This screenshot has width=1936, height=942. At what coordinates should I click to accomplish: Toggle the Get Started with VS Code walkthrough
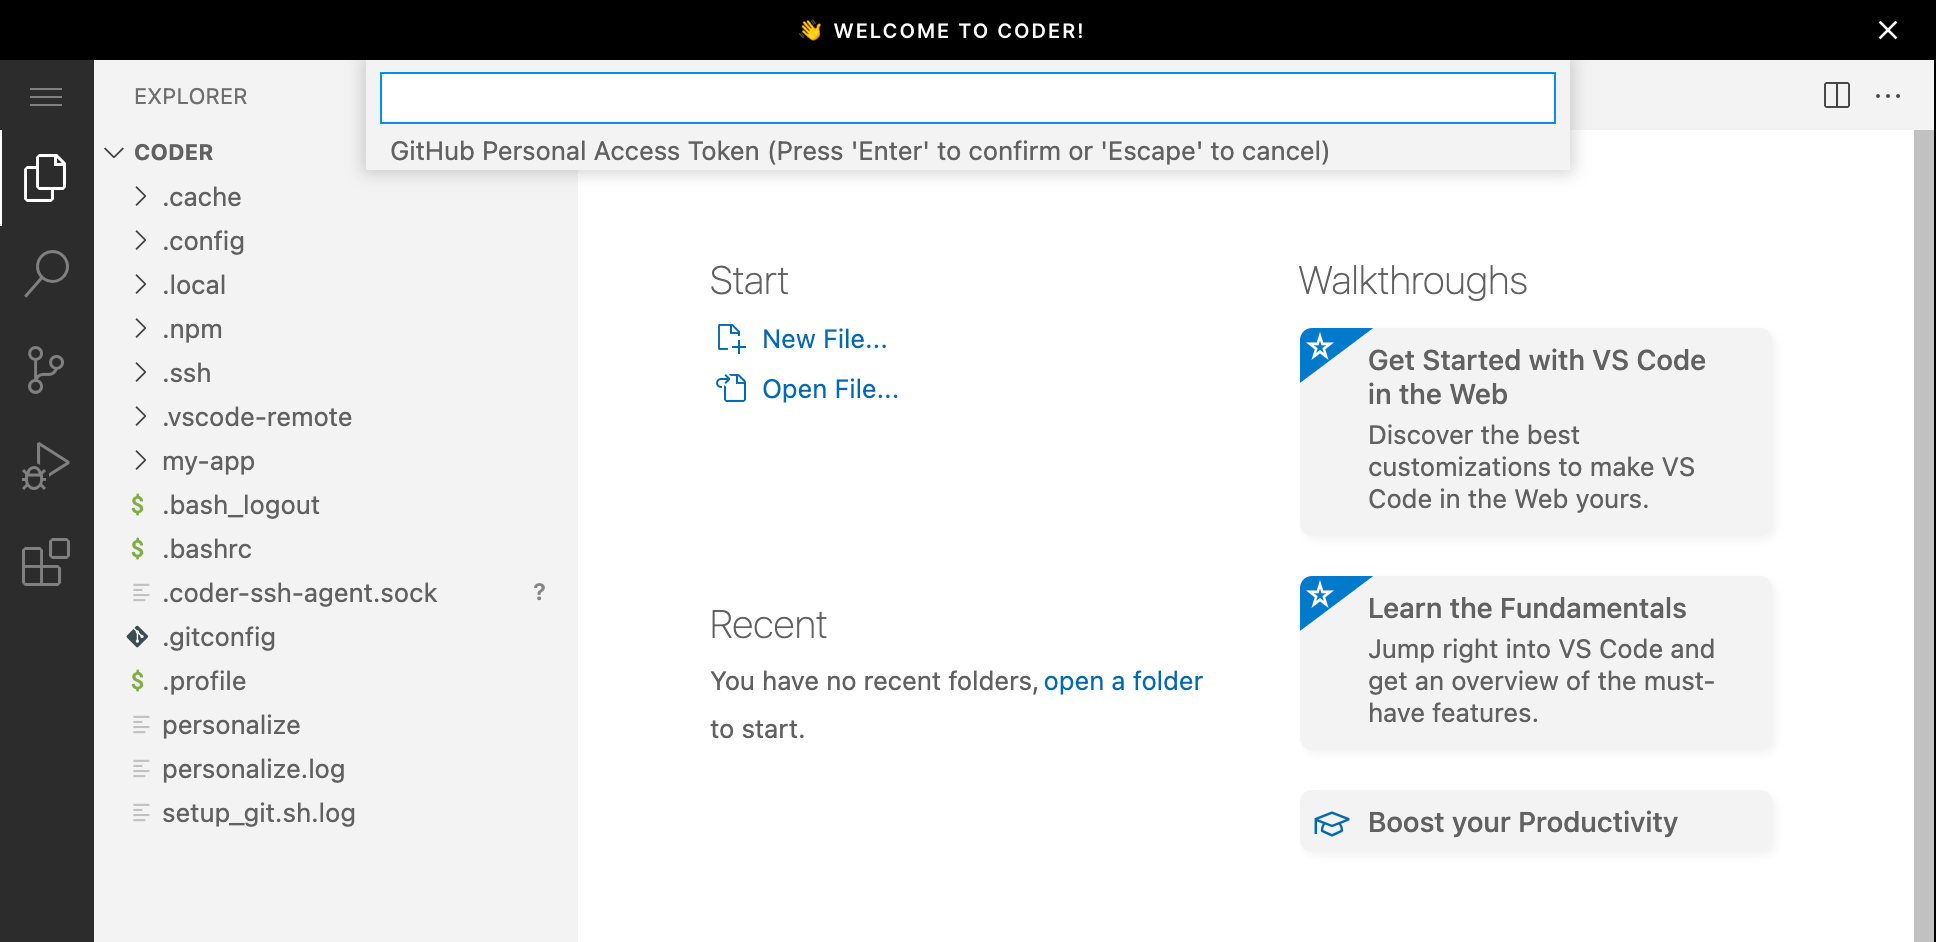[1536, 430]
